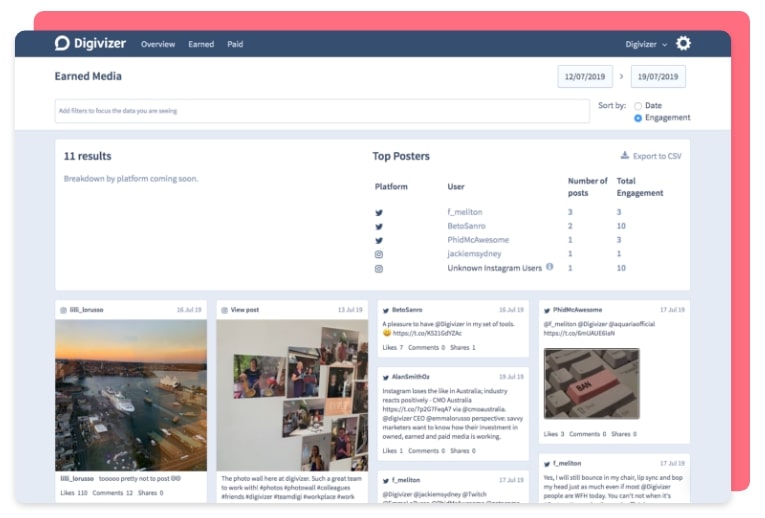This screenshot has width=765, height=518.
Task: Click info icon beside Unknown Instagram Users
Action: pyautogui.click(x=550, y=267)
